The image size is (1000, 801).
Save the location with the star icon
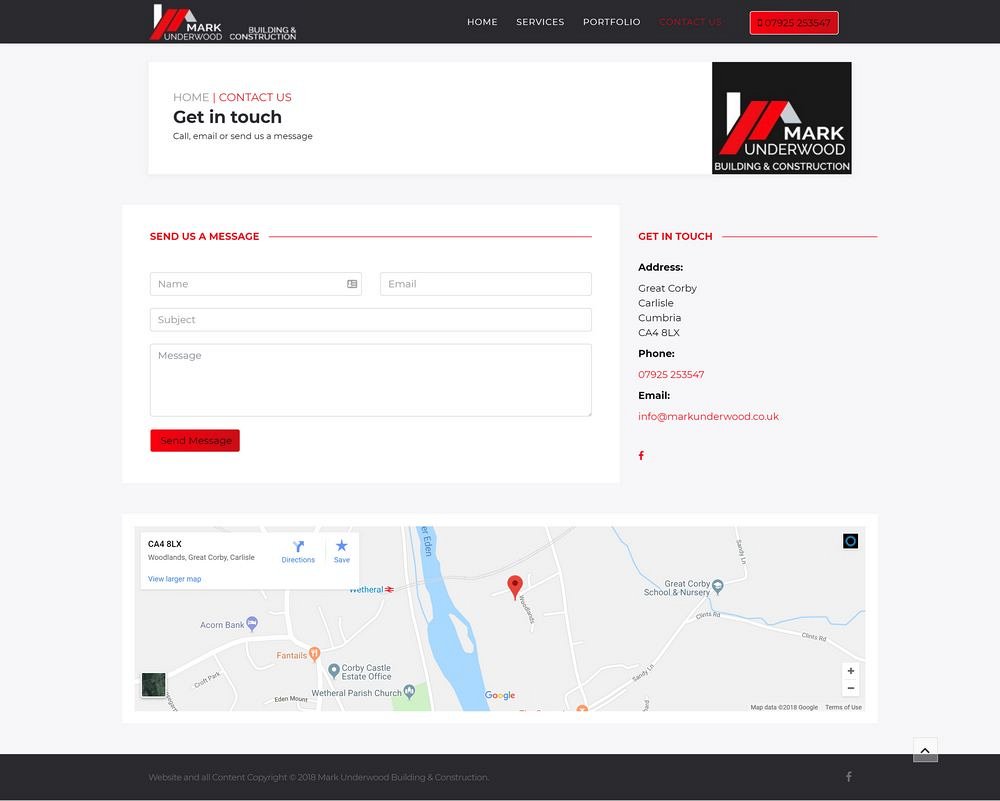[x=342, y=551]
